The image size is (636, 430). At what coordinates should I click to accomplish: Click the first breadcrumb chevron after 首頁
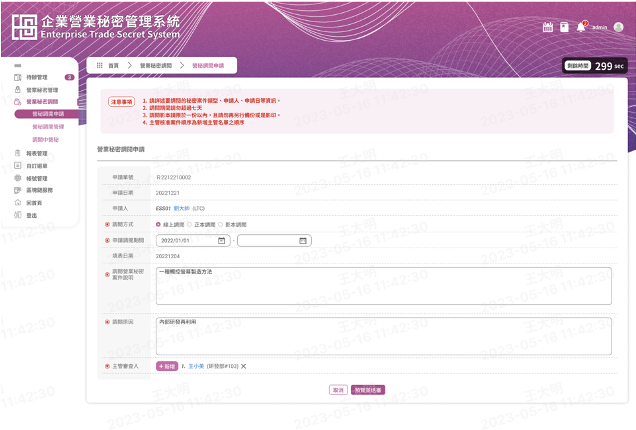click(130, 65)
